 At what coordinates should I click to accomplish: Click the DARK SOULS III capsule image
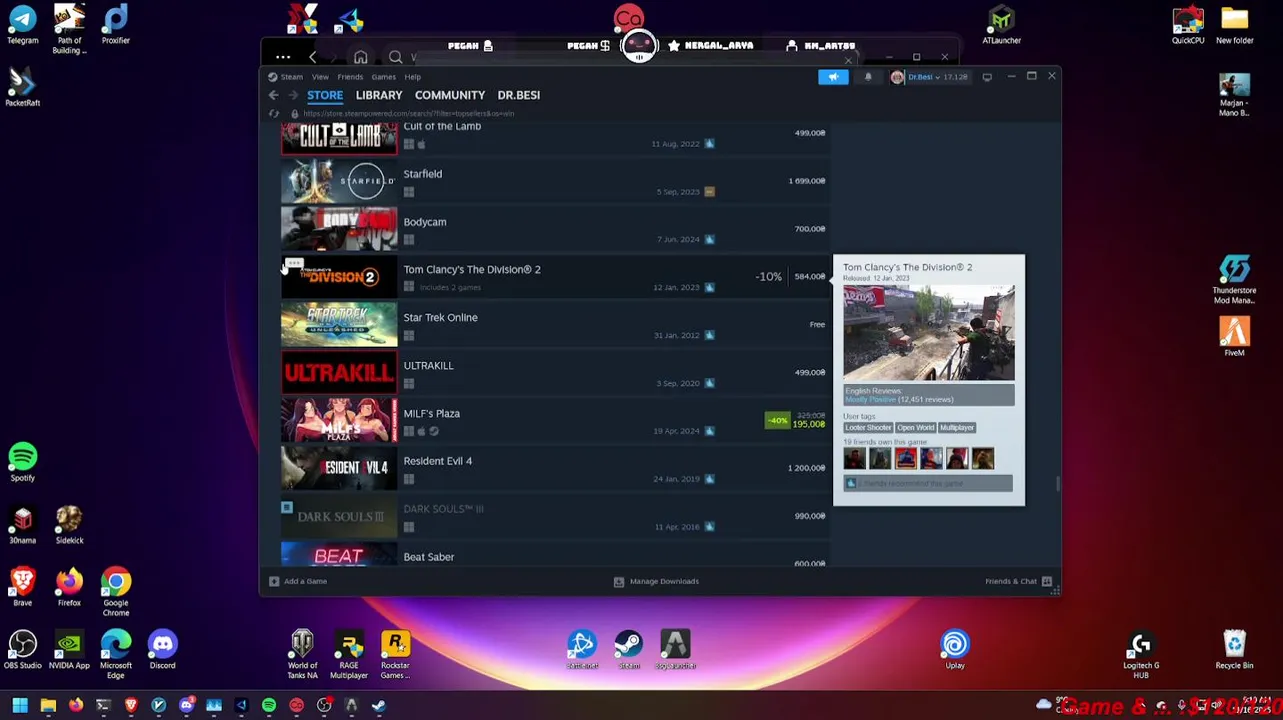click(x=339, y=517)
